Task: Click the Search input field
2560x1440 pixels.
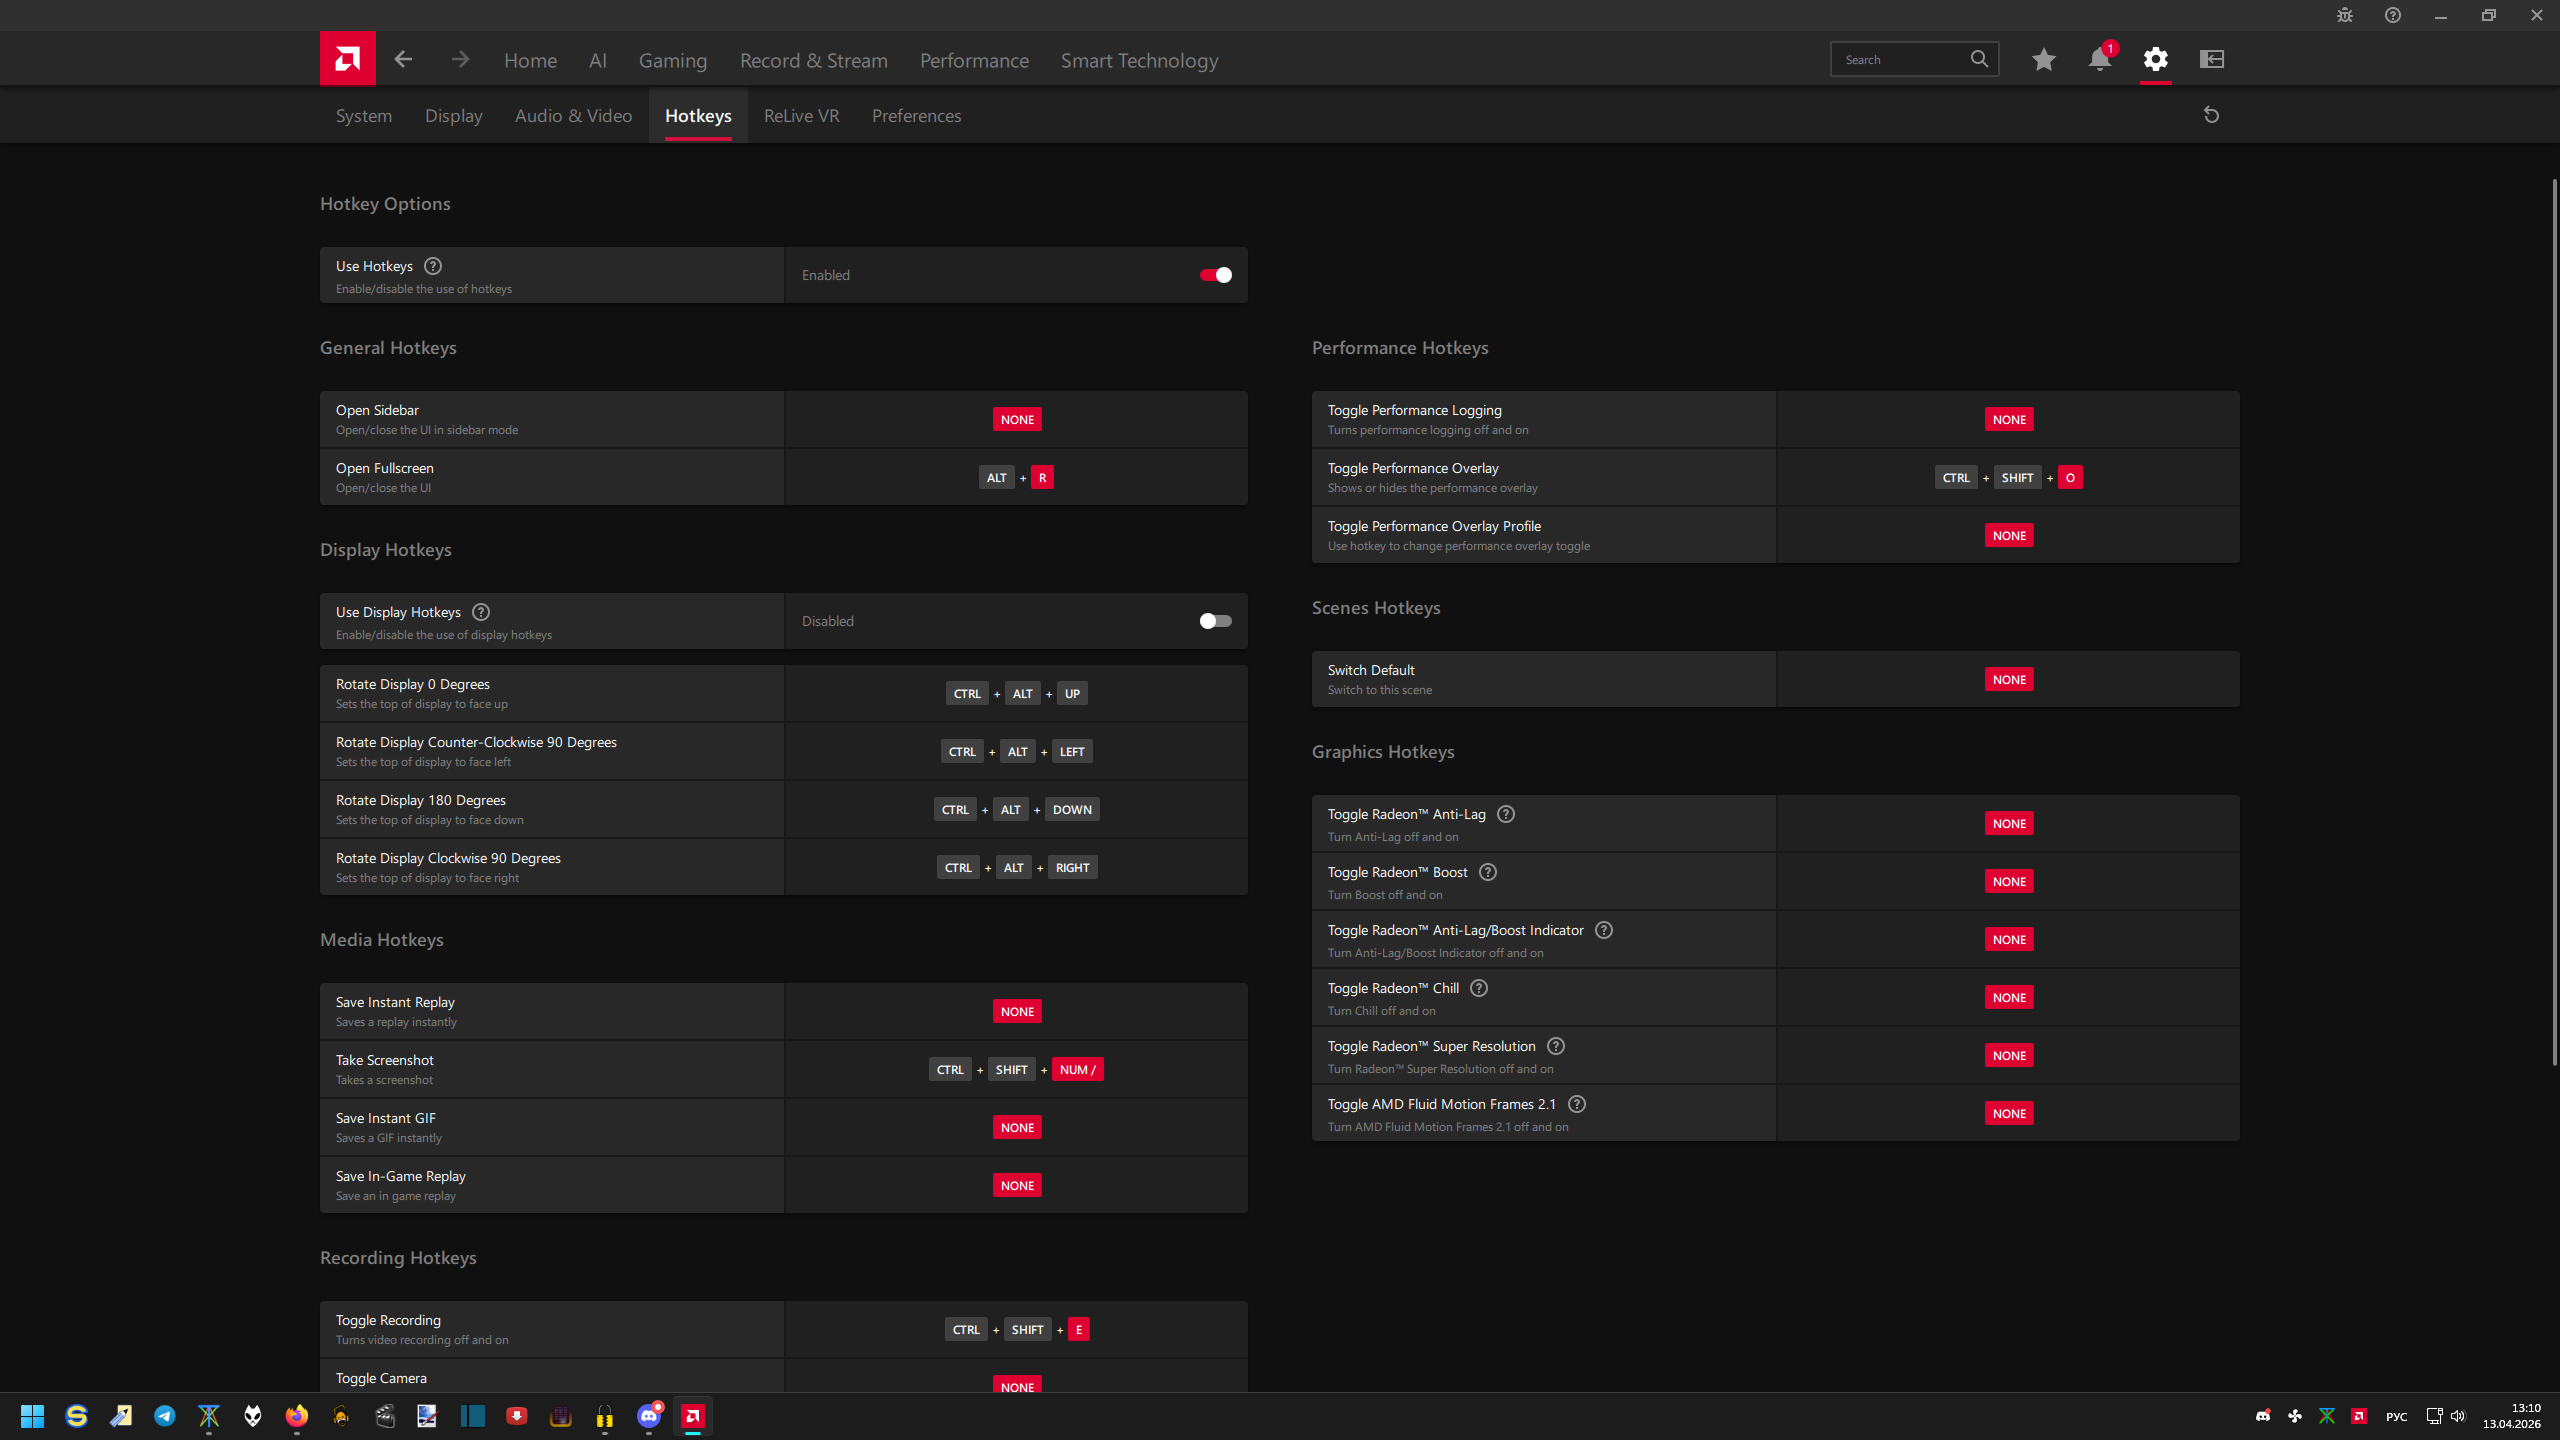Action: pos(1900,60)
